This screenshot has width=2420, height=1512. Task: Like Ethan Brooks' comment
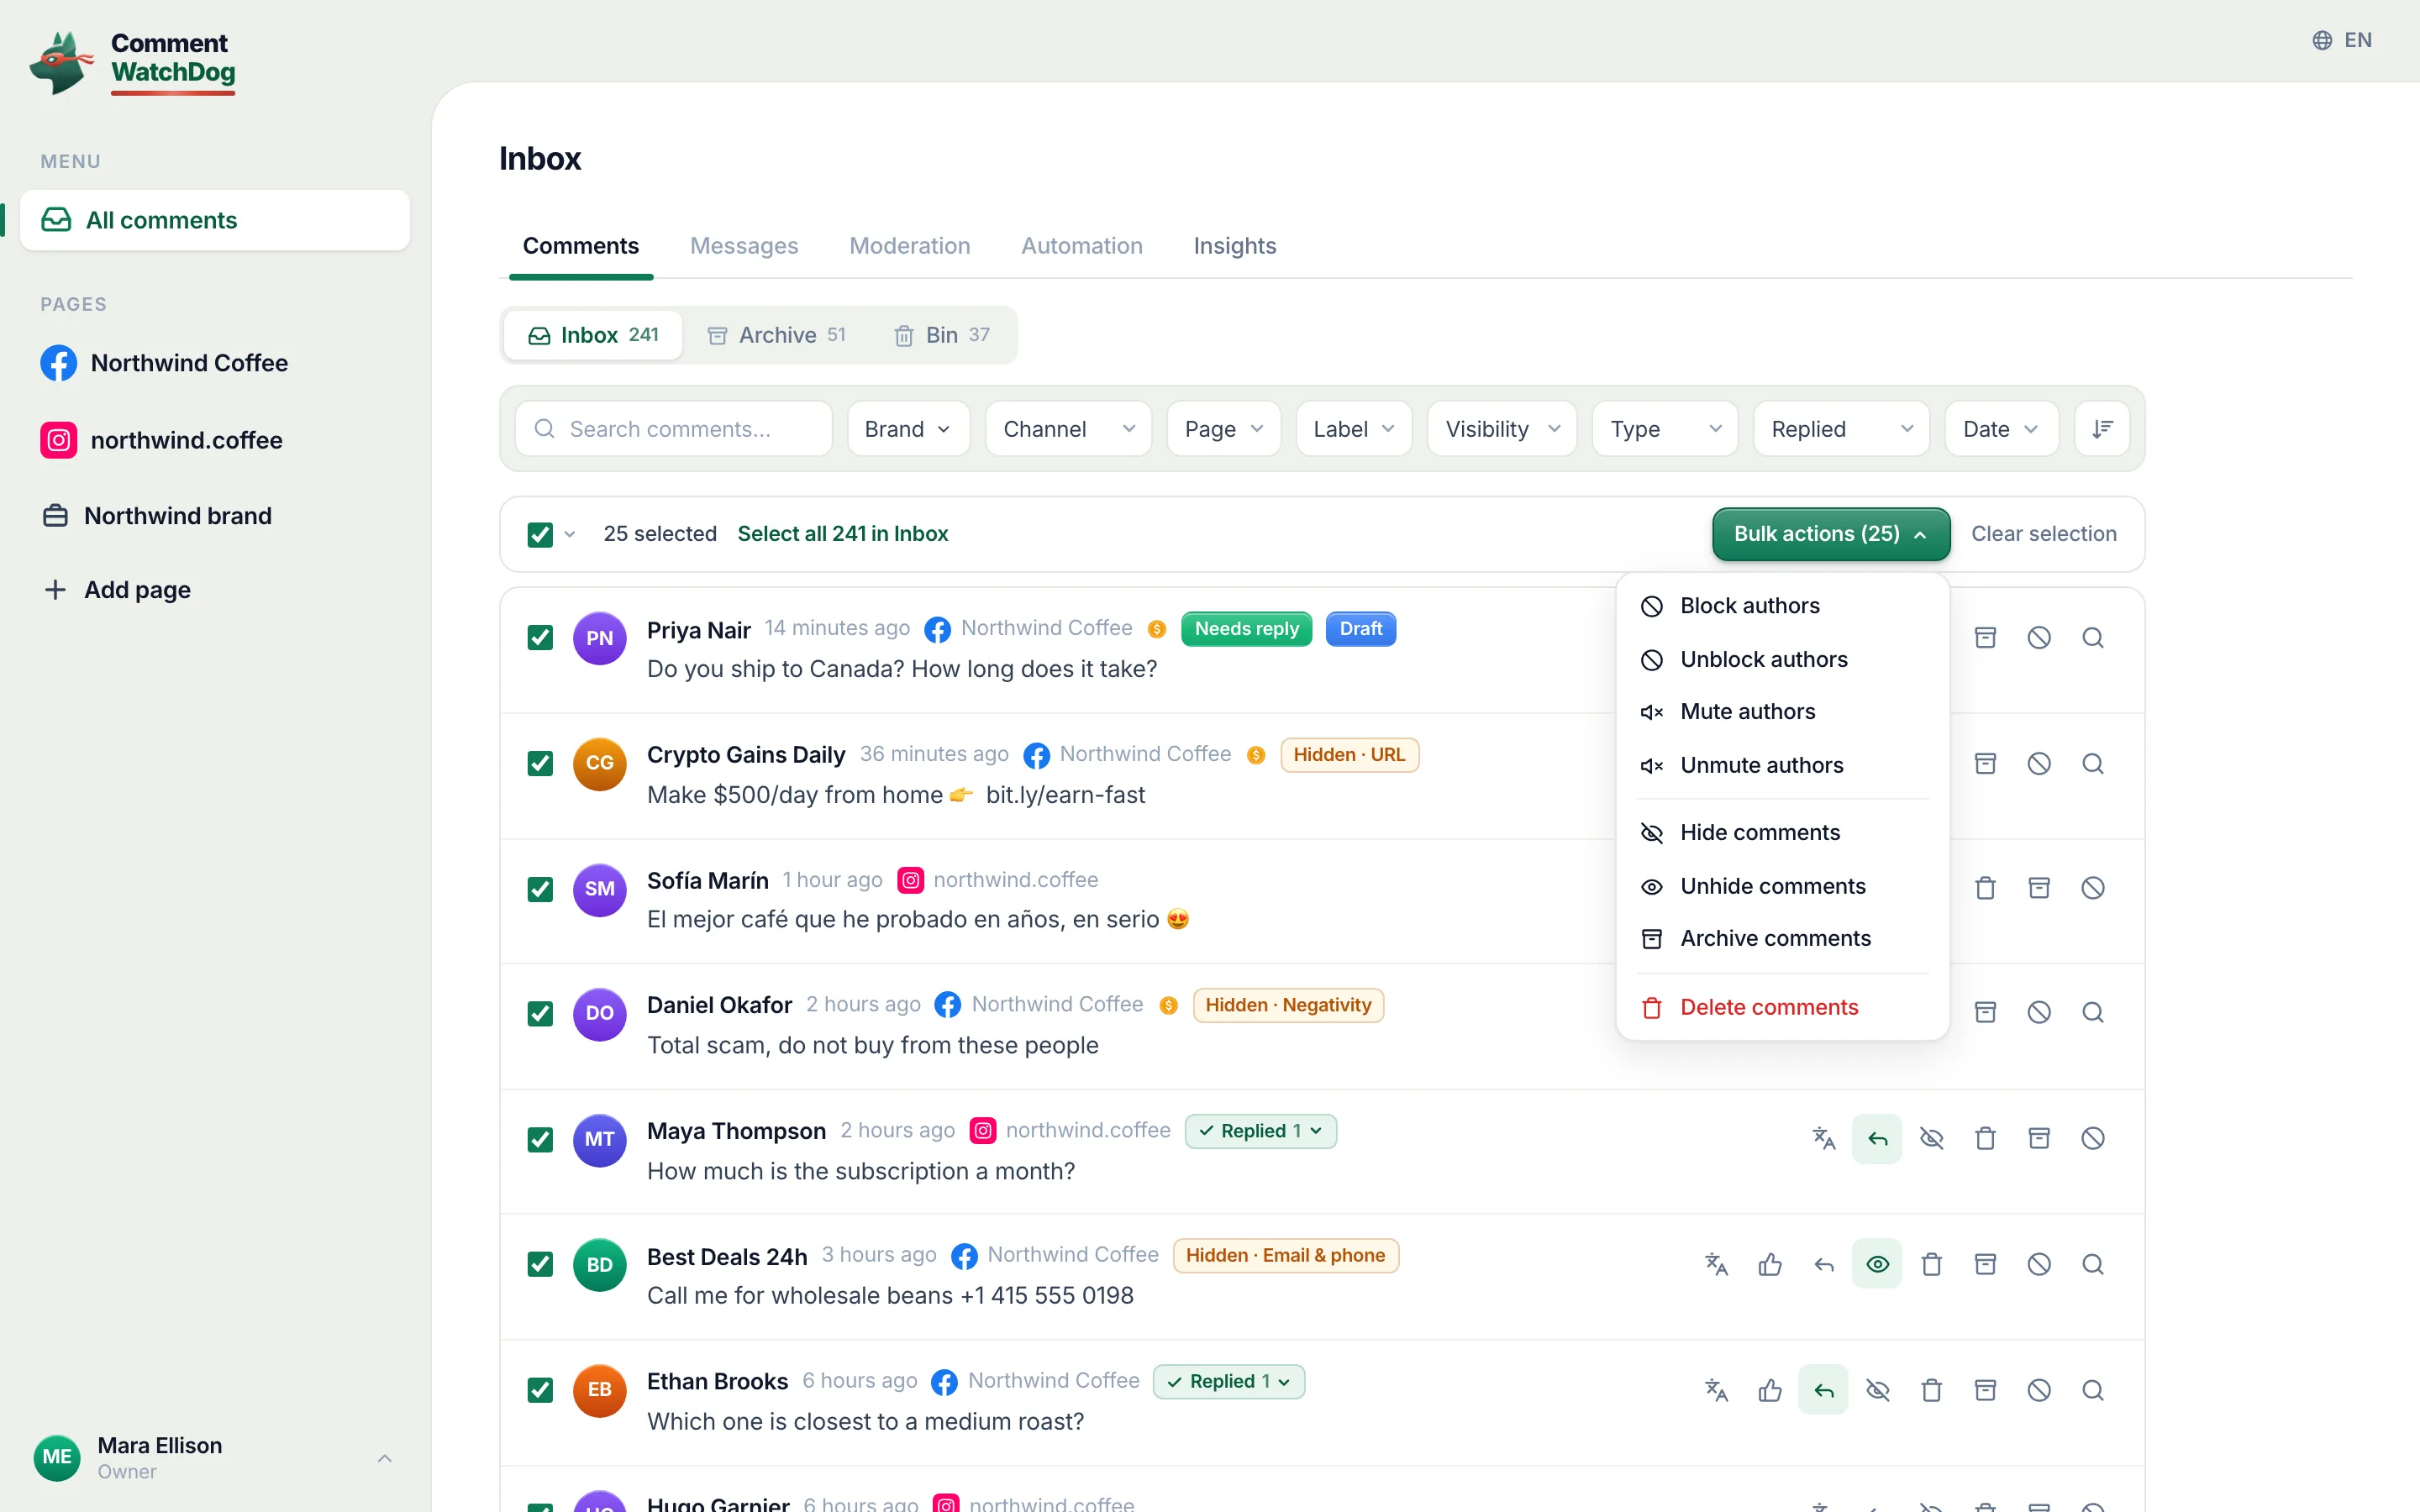tap(1770, 1391)
